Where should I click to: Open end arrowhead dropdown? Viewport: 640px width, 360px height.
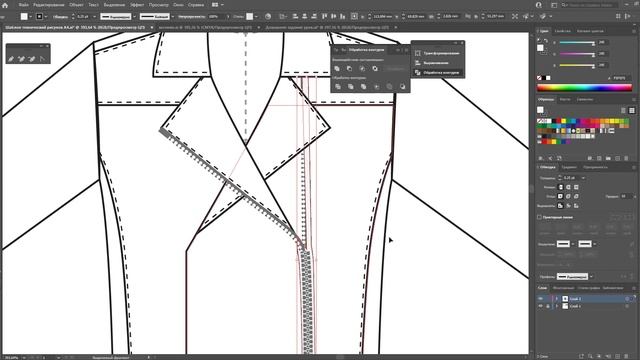coord(595,244)
